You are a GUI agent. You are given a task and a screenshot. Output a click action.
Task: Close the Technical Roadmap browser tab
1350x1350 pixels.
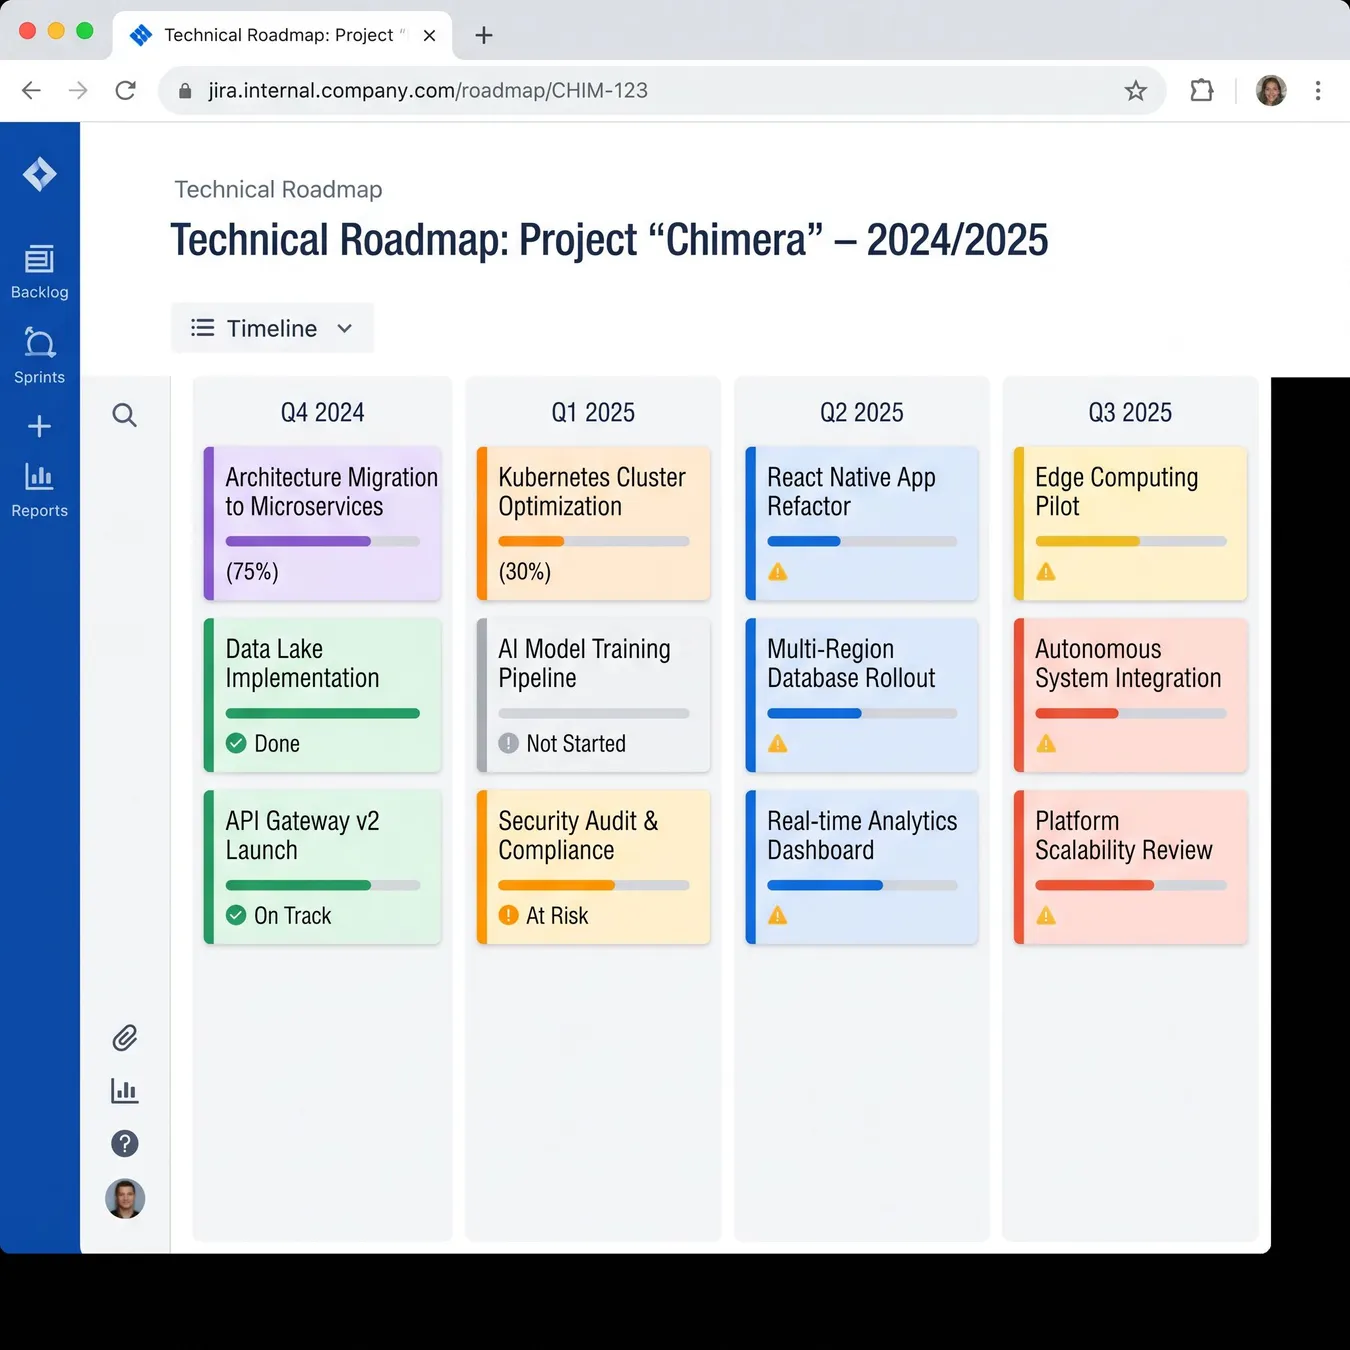point(429,35)
